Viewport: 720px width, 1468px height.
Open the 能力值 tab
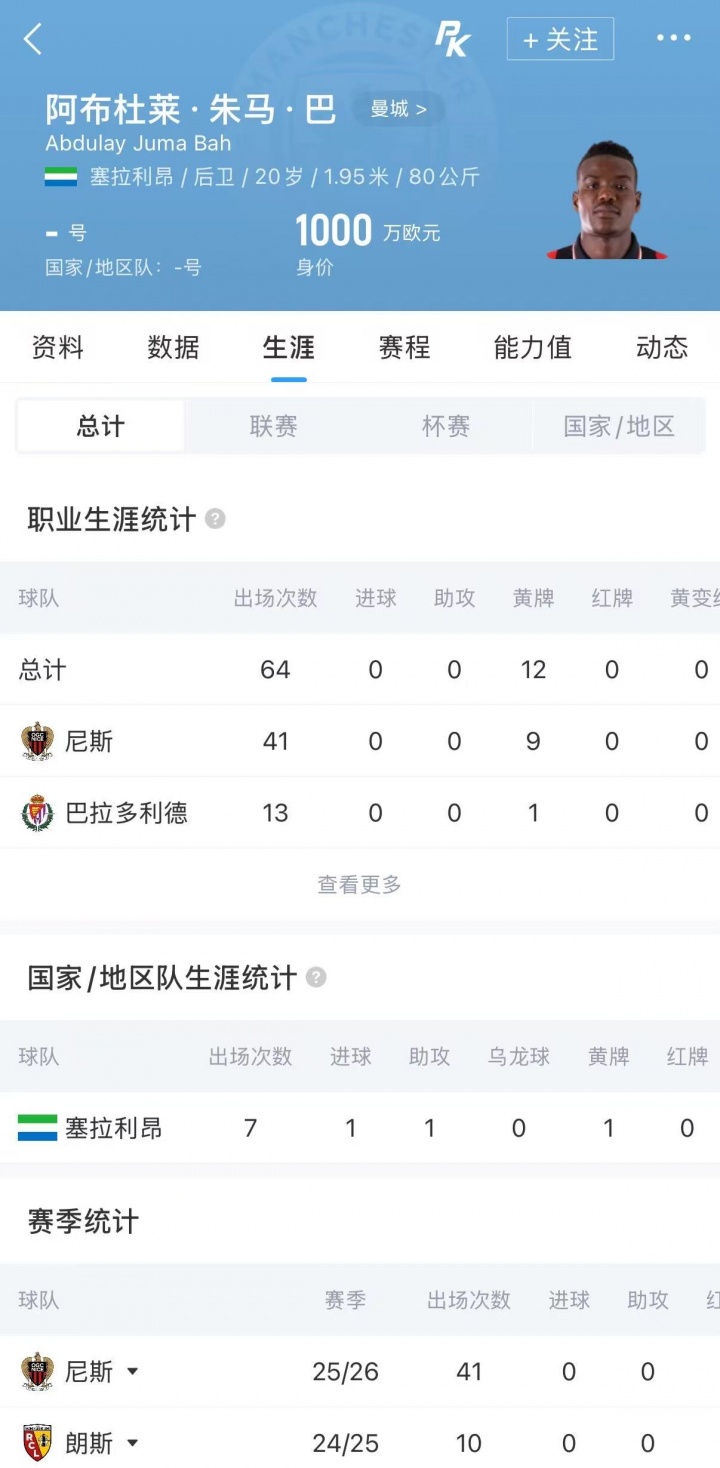point(532,347)
